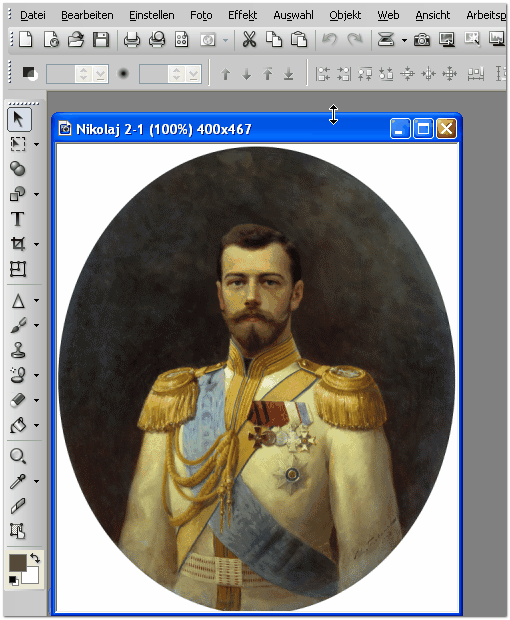Viewport: 510px width, 620px height.
Task: Select the Eyedropper tool
Action: [x=18, y=481]
